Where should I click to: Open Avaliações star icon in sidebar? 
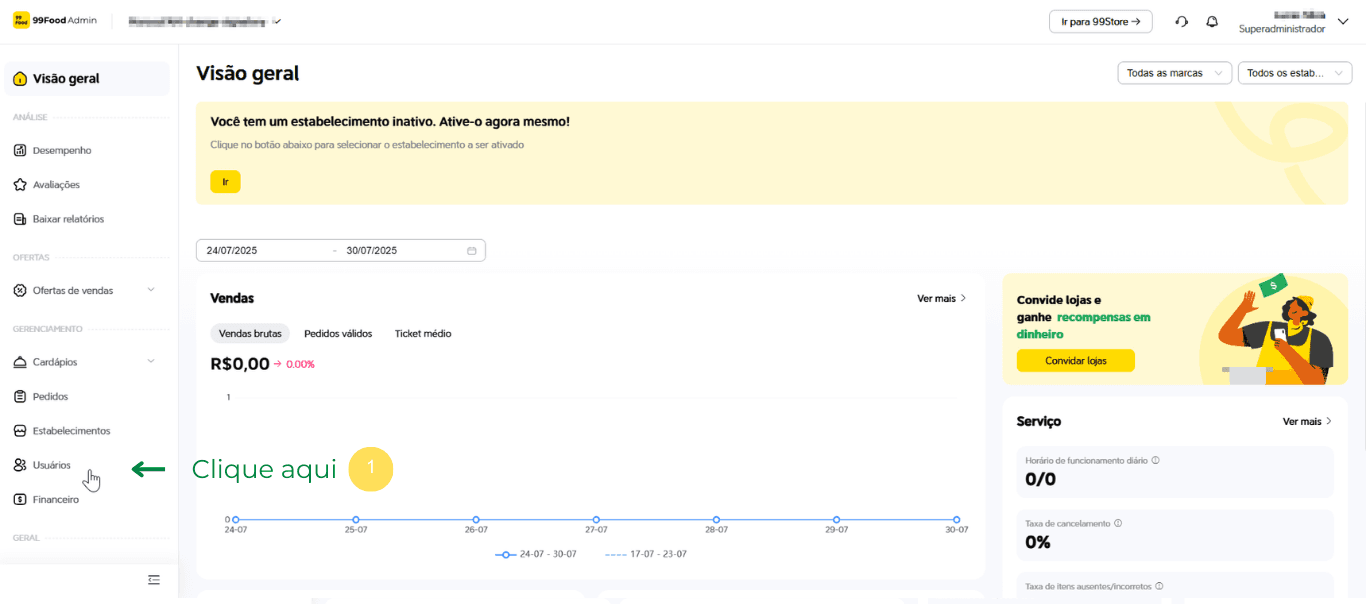[20, 185]
